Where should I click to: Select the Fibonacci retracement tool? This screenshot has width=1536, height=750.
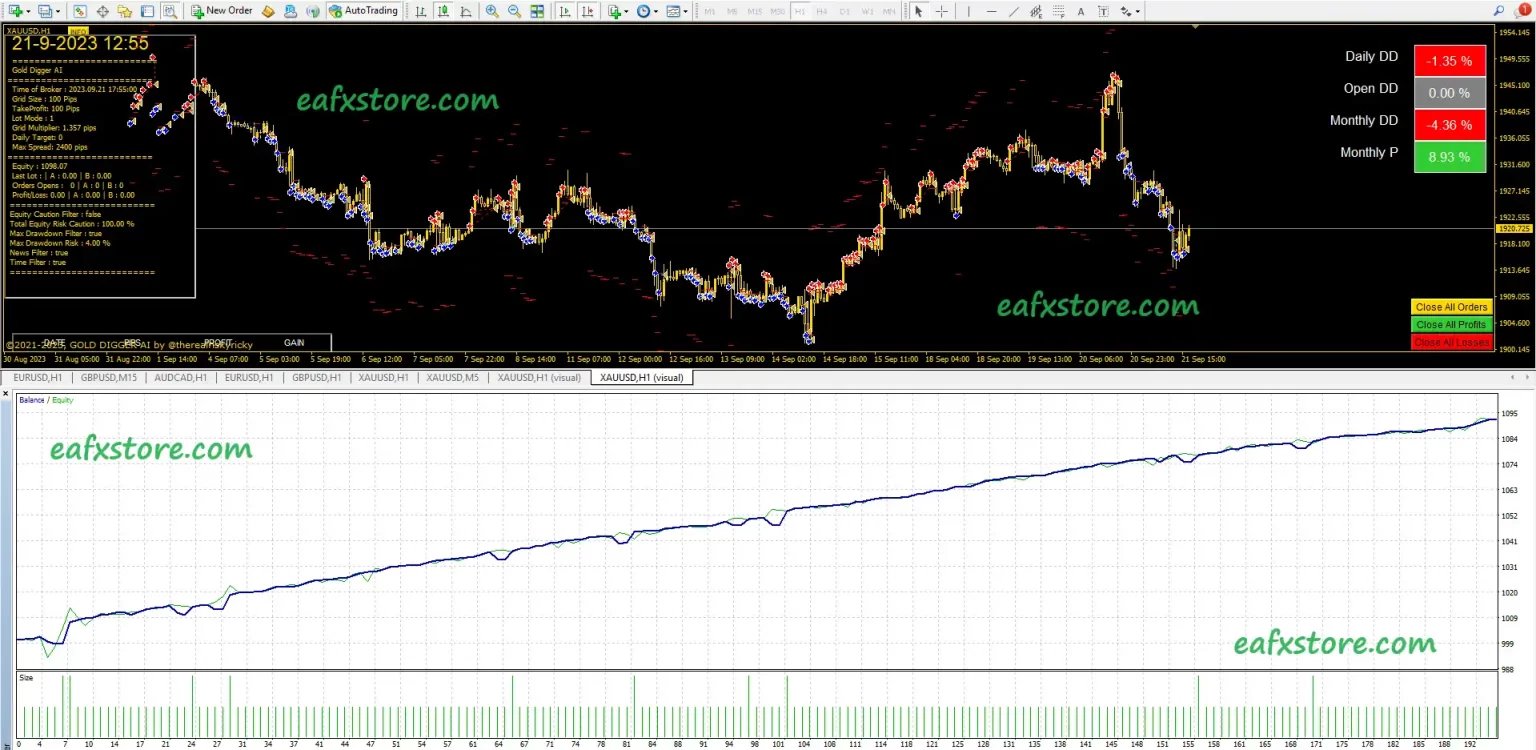point(1059,11)
